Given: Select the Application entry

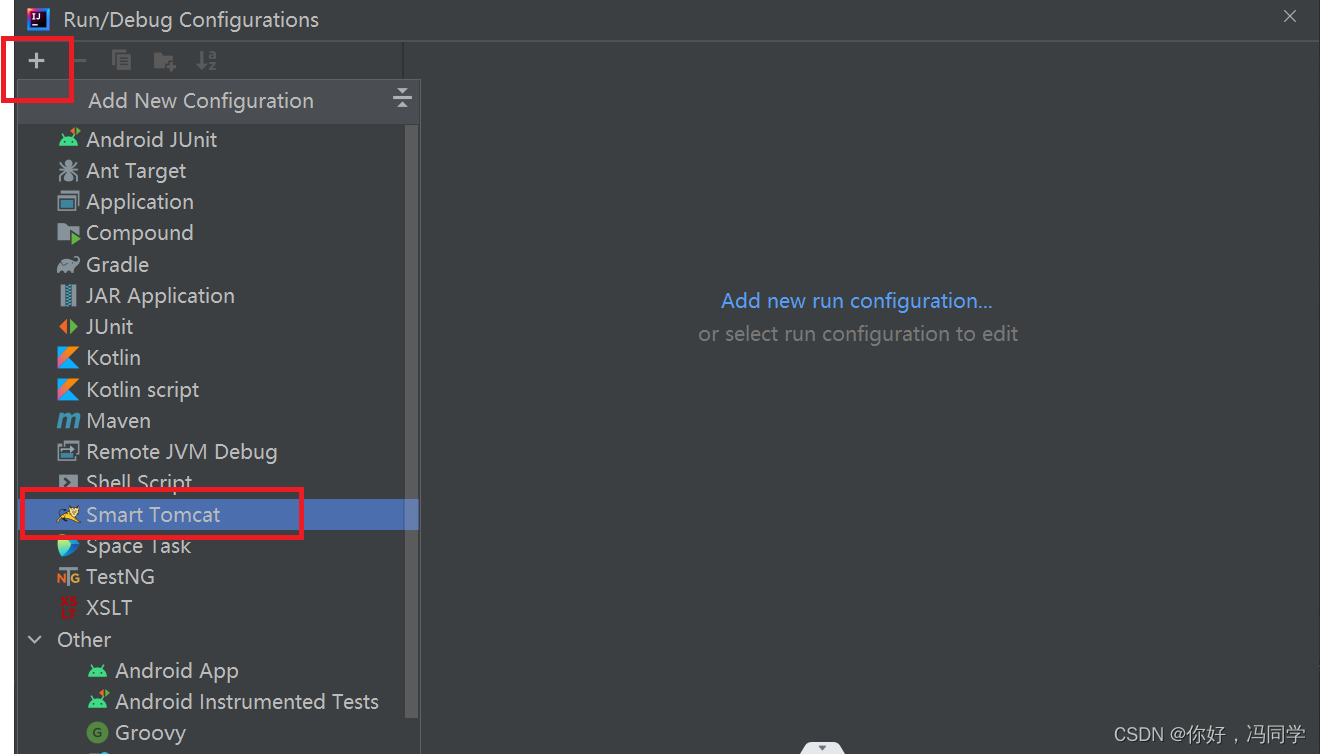Looking at the screenshot, I should click(x=218, y=202).
